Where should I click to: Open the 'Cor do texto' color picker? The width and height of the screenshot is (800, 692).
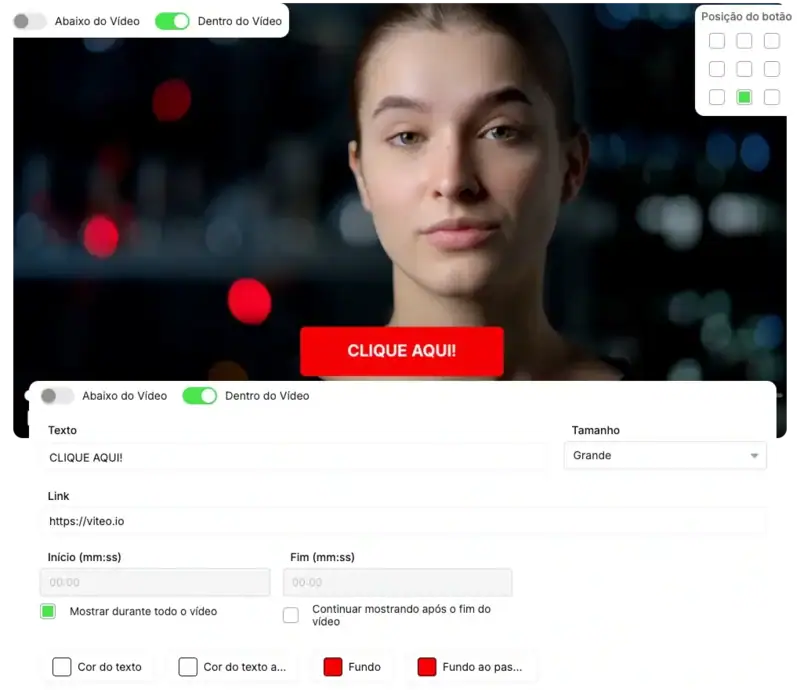(x=62, y=667)
